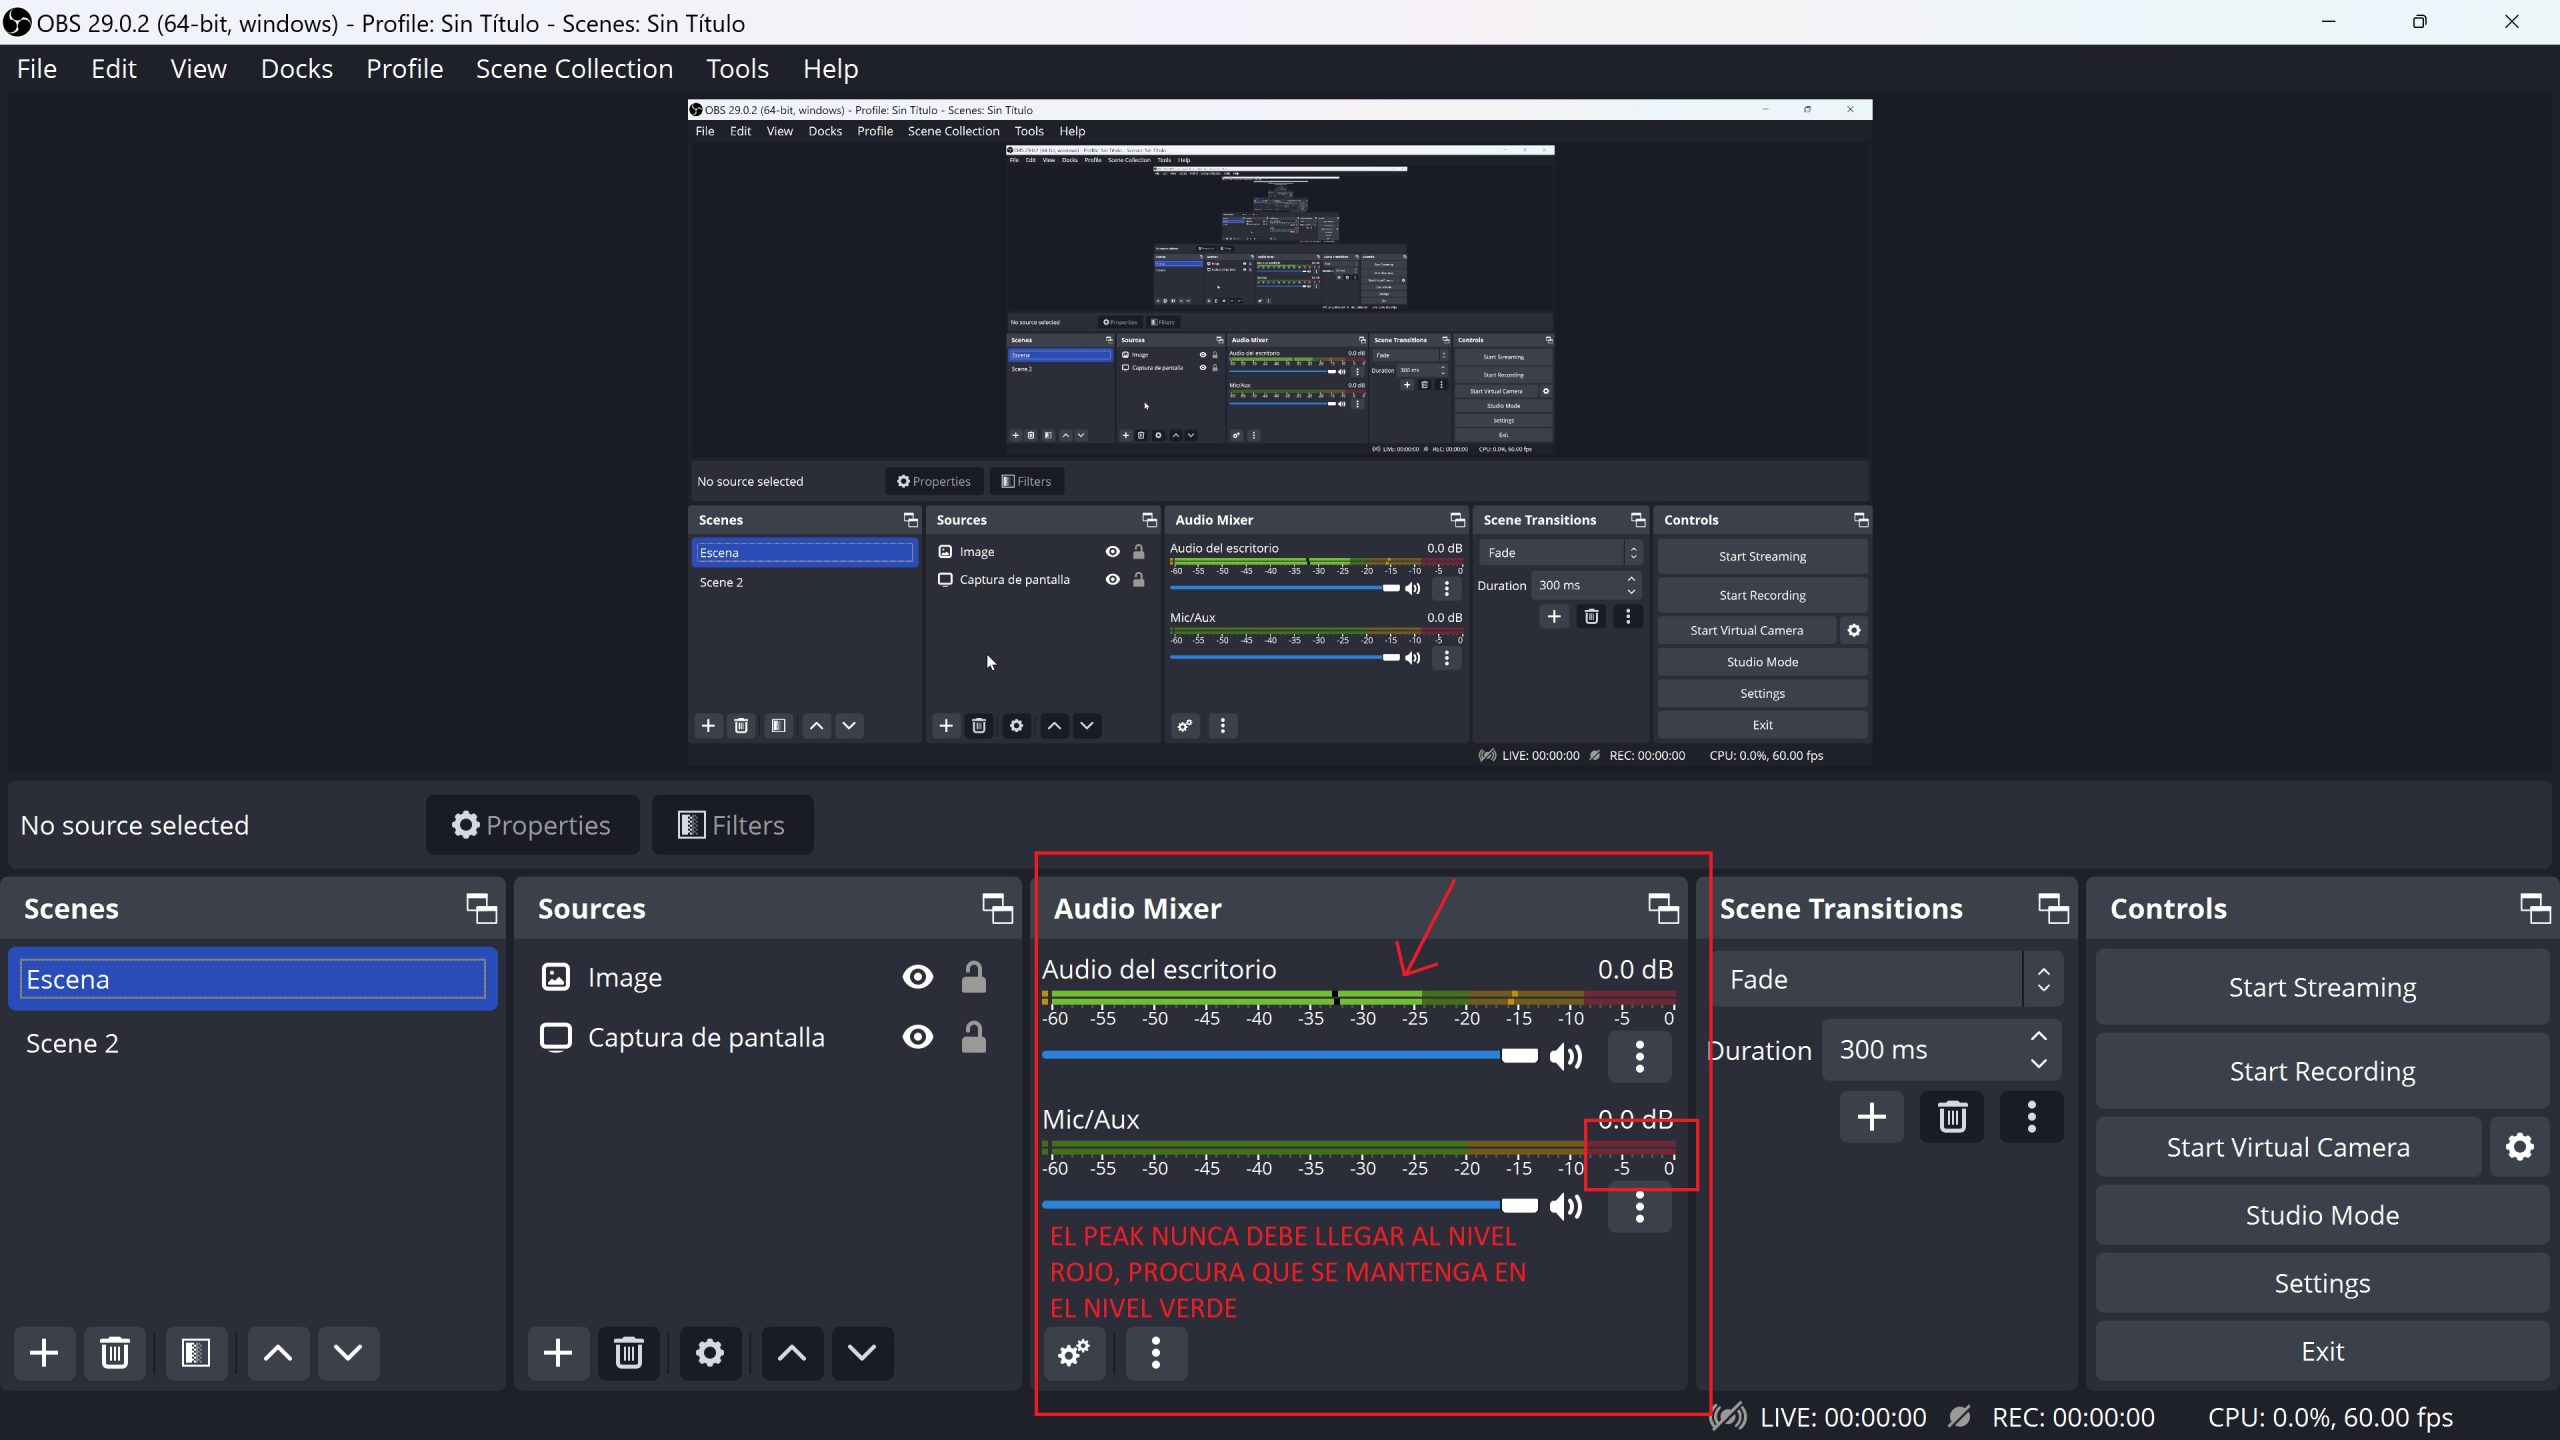The width and height of the screenshot is (2560, 1440).
Task: Open options menu for Audio del escritorio
Action: click(1640, 1056)
